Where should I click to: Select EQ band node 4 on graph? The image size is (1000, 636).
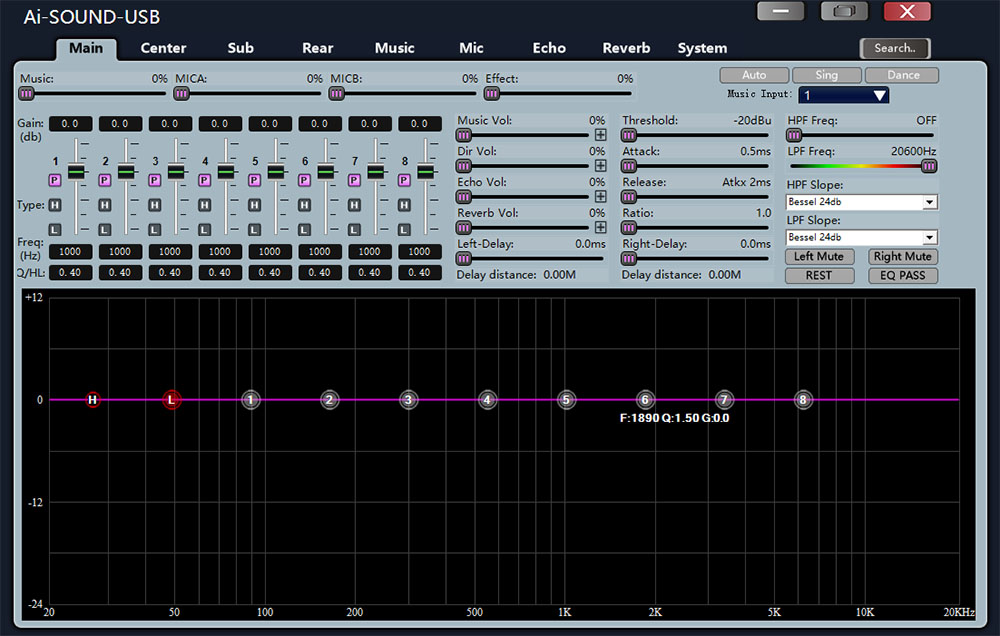(487, 400)
